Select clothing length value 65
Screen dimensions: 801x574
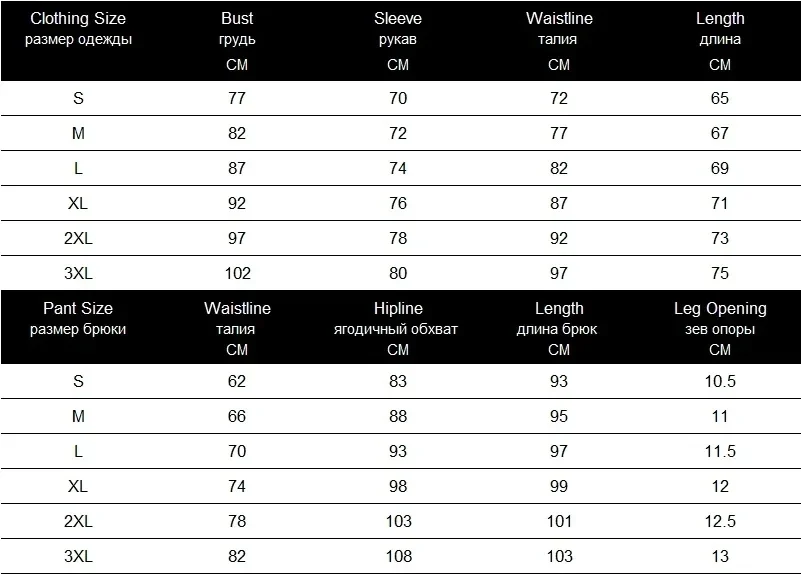click(720, 98)
